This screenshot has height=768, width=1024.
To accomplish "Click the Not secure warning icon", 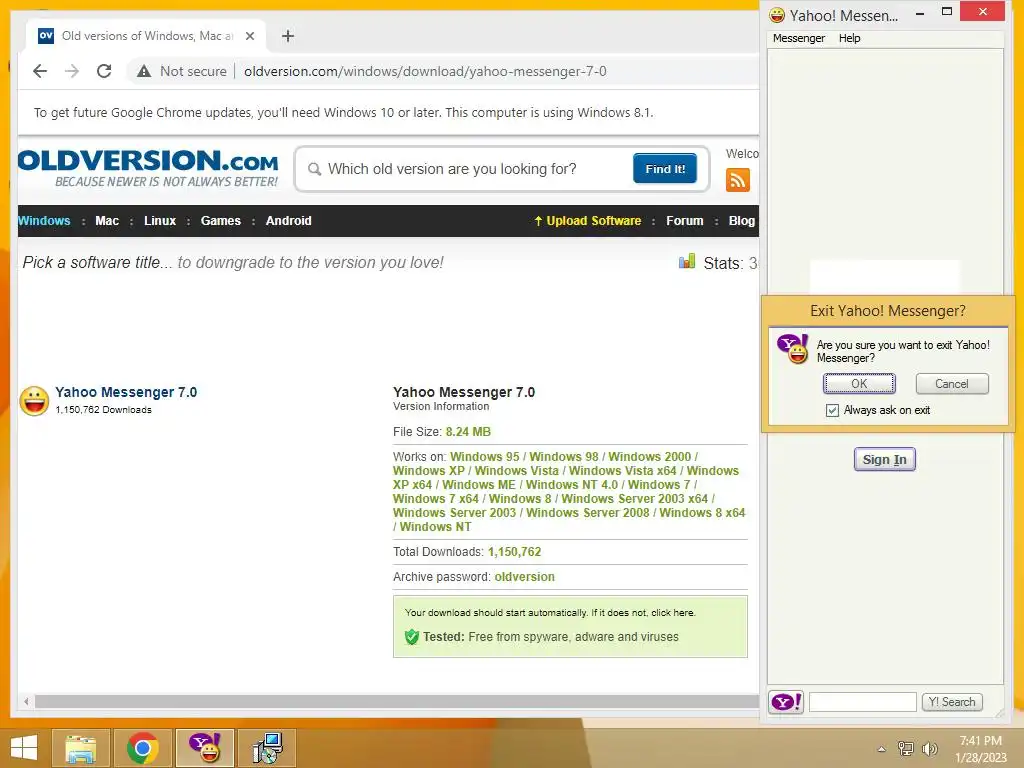I will point(144,71).
